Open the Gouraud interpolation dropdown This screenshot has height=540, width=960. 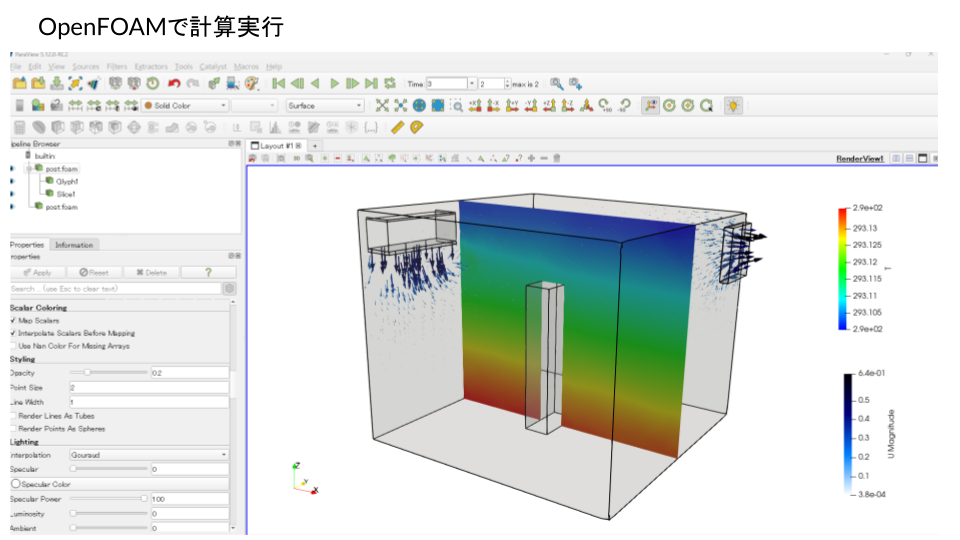[149, 455]
